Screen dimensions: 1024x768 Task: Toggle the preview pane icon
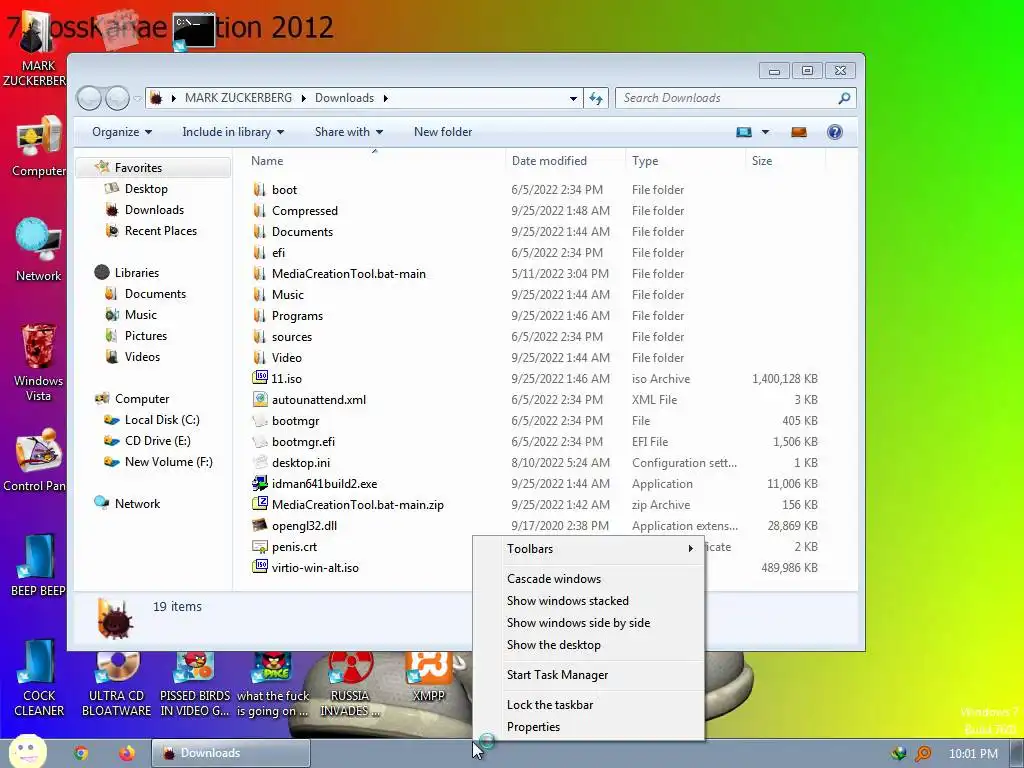(799, 132)
